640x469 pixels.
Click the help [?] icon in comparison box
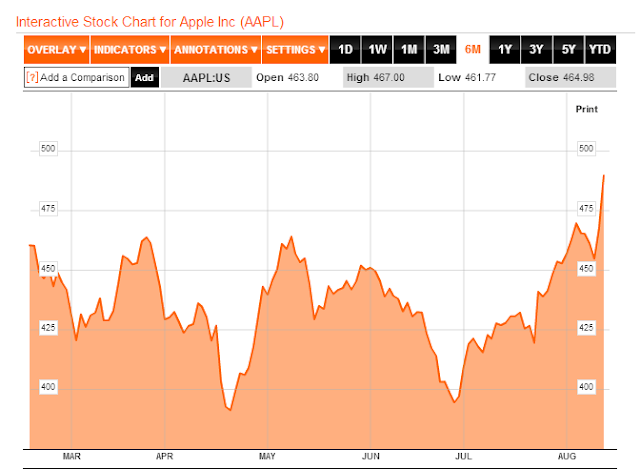pos(32,78)
